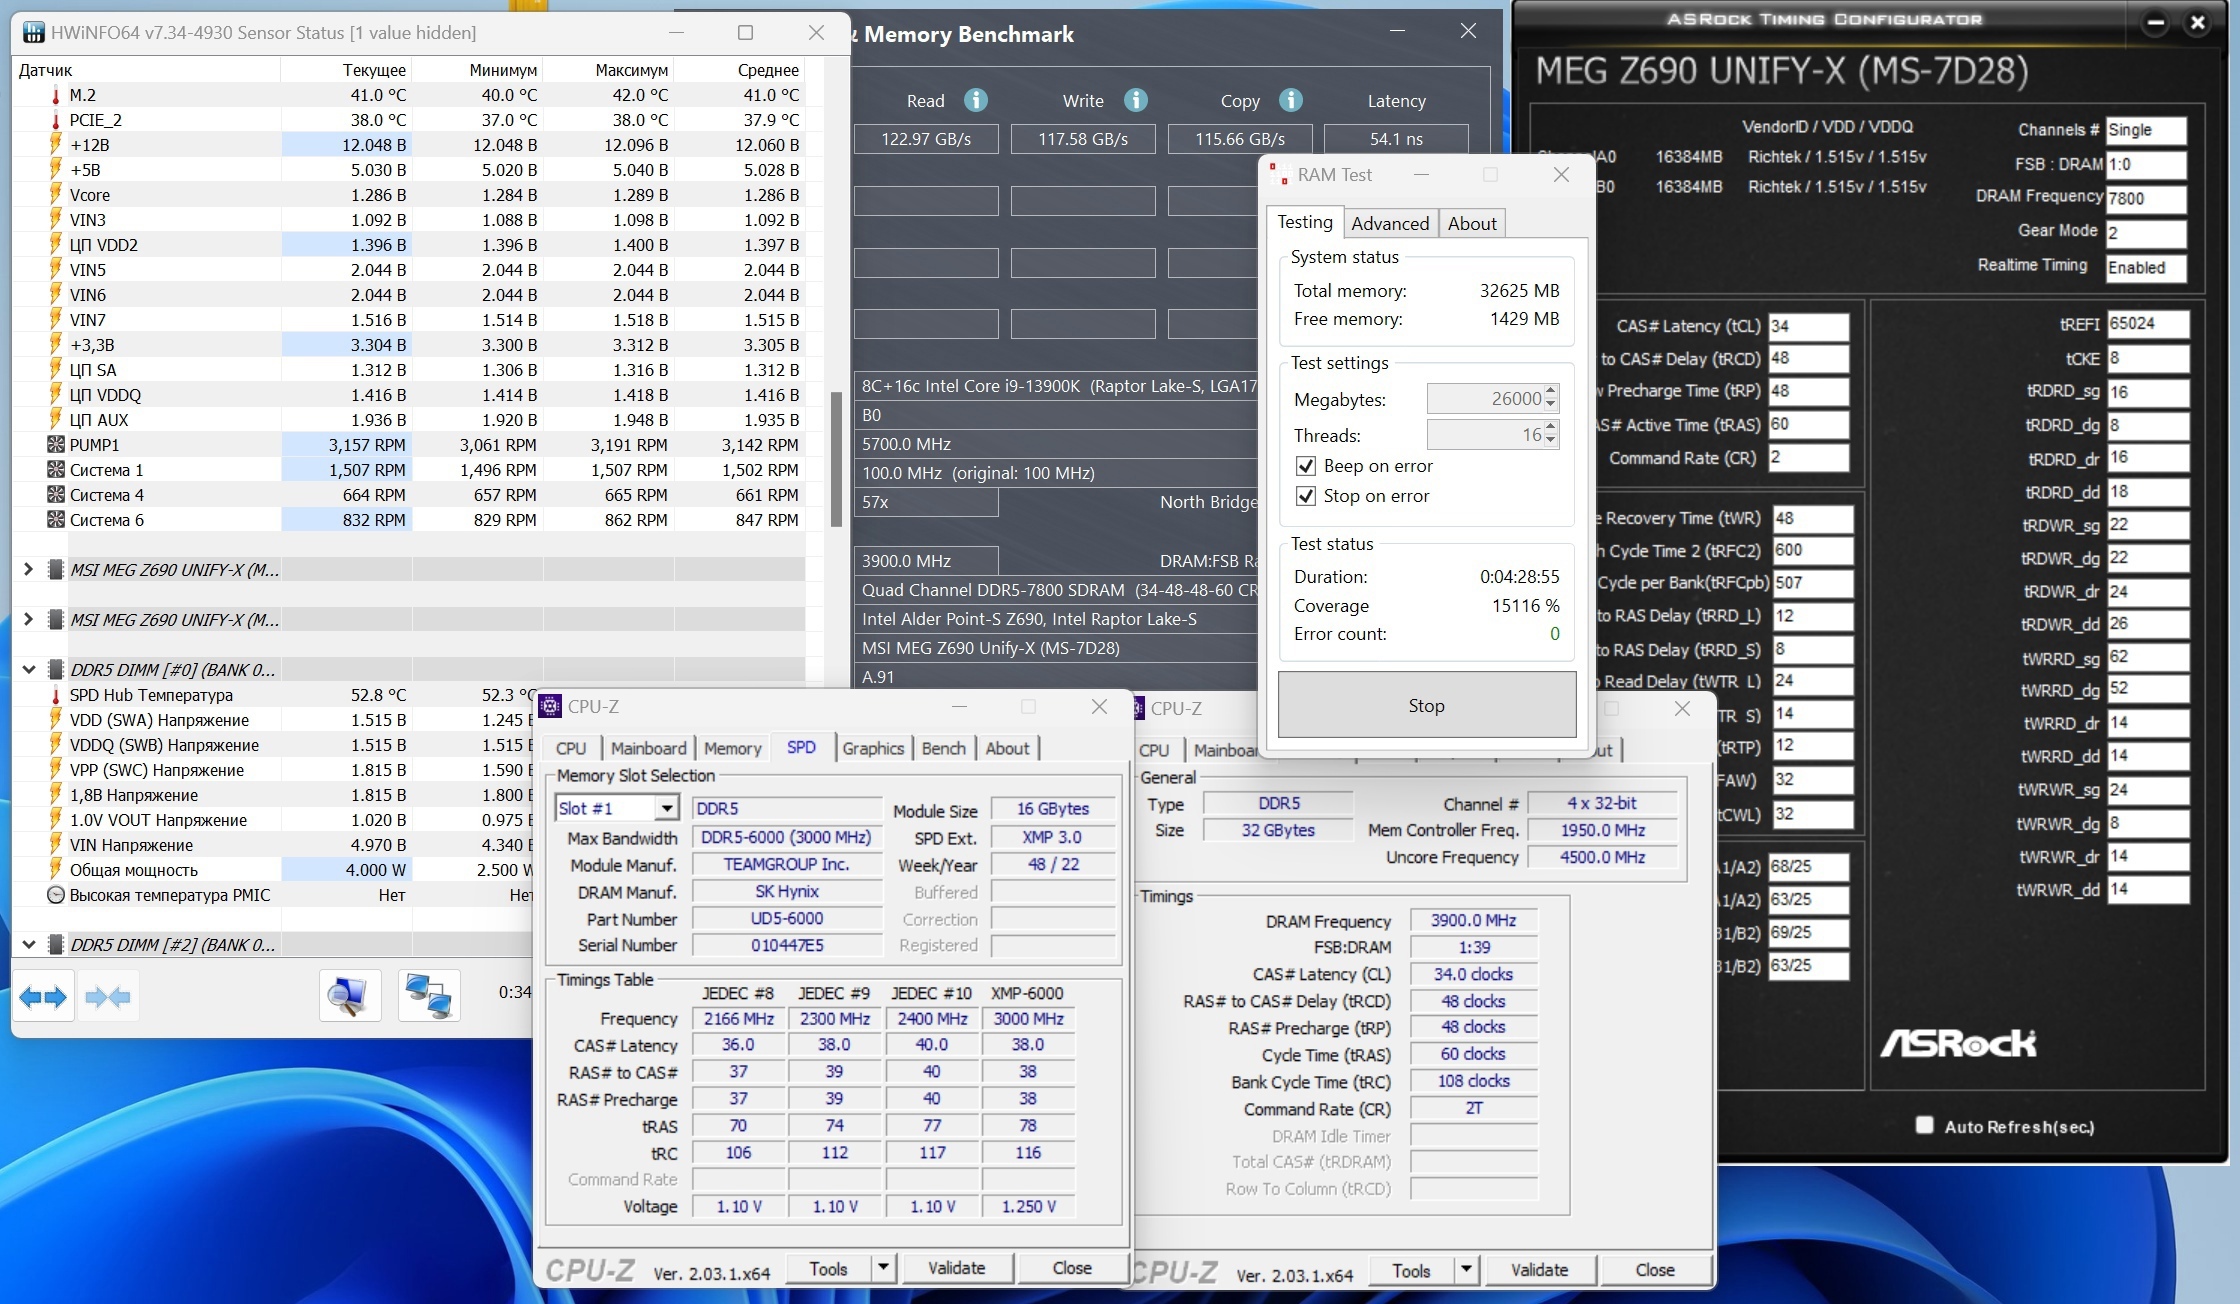
Task: Toggle the Stop on error checkbox
Action: pyautogui.click(x=1305, y=496)
